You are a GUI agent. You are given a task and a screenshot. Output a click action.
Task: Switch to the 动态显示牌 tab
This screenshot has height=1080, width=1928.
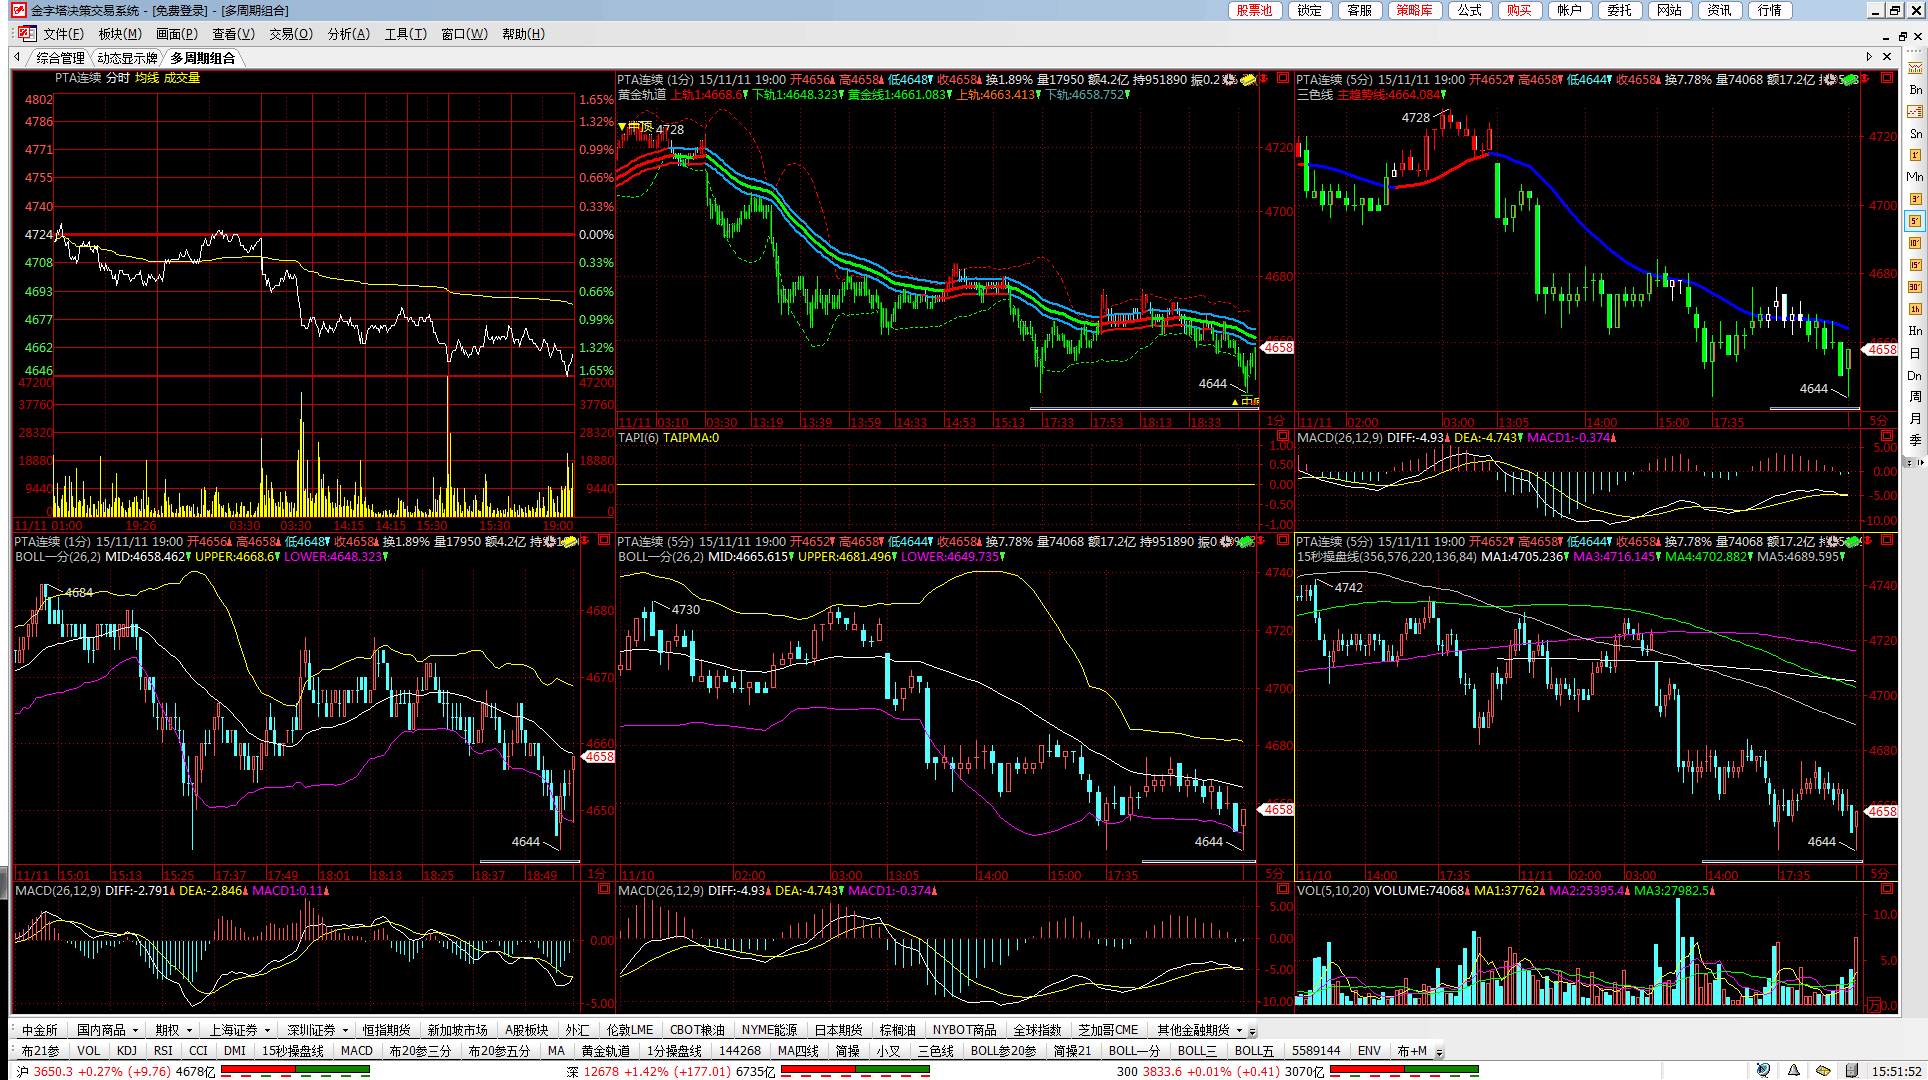pyautogui.click(x=127, y=58)
